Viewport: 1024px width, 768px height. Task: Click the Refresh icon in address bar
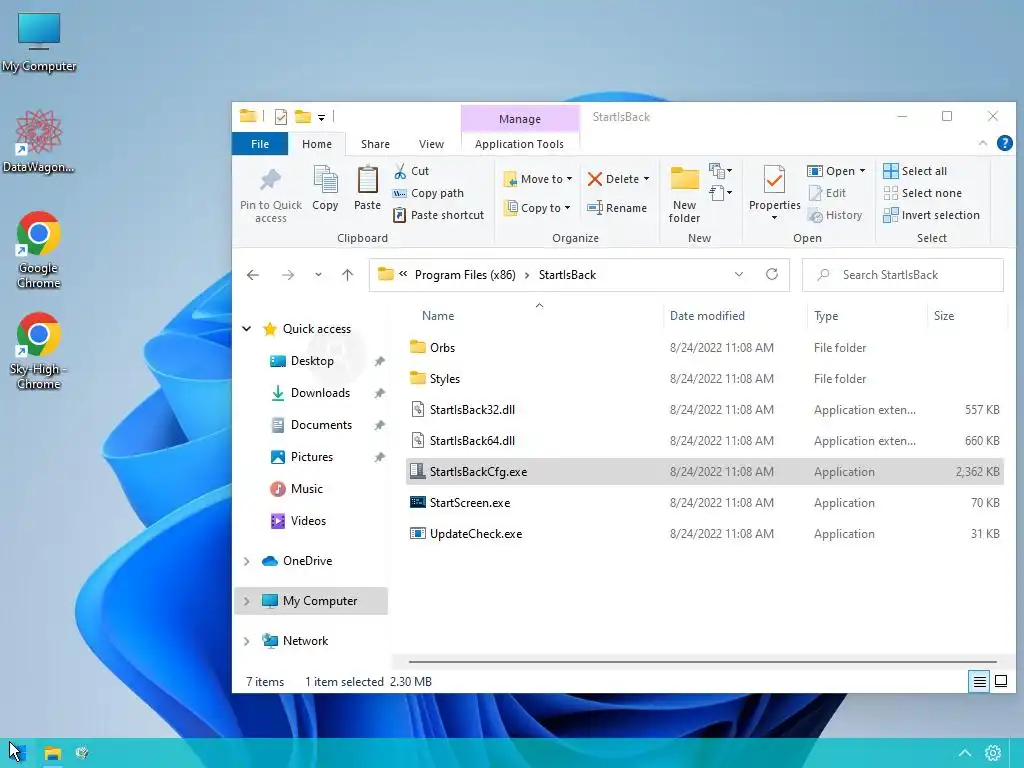coord(772,274)
